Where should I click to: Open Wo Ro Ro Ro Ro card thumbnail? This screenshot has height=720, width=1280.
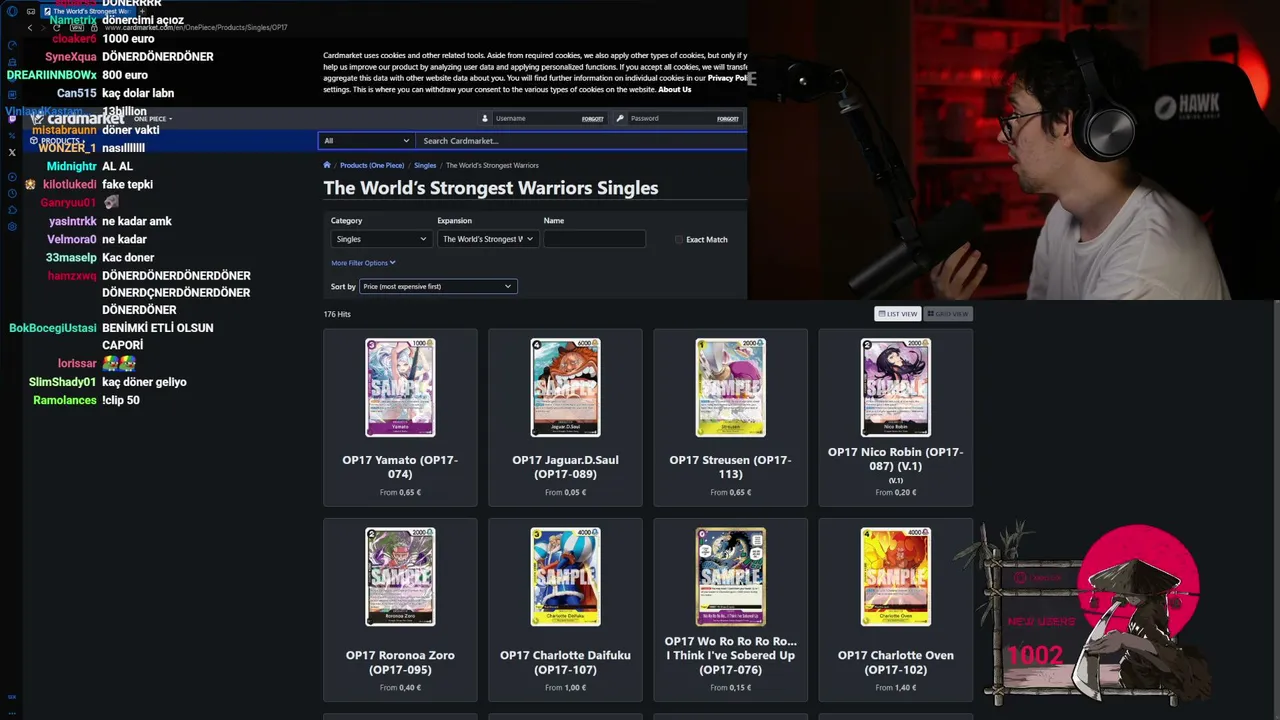point(730,577)
